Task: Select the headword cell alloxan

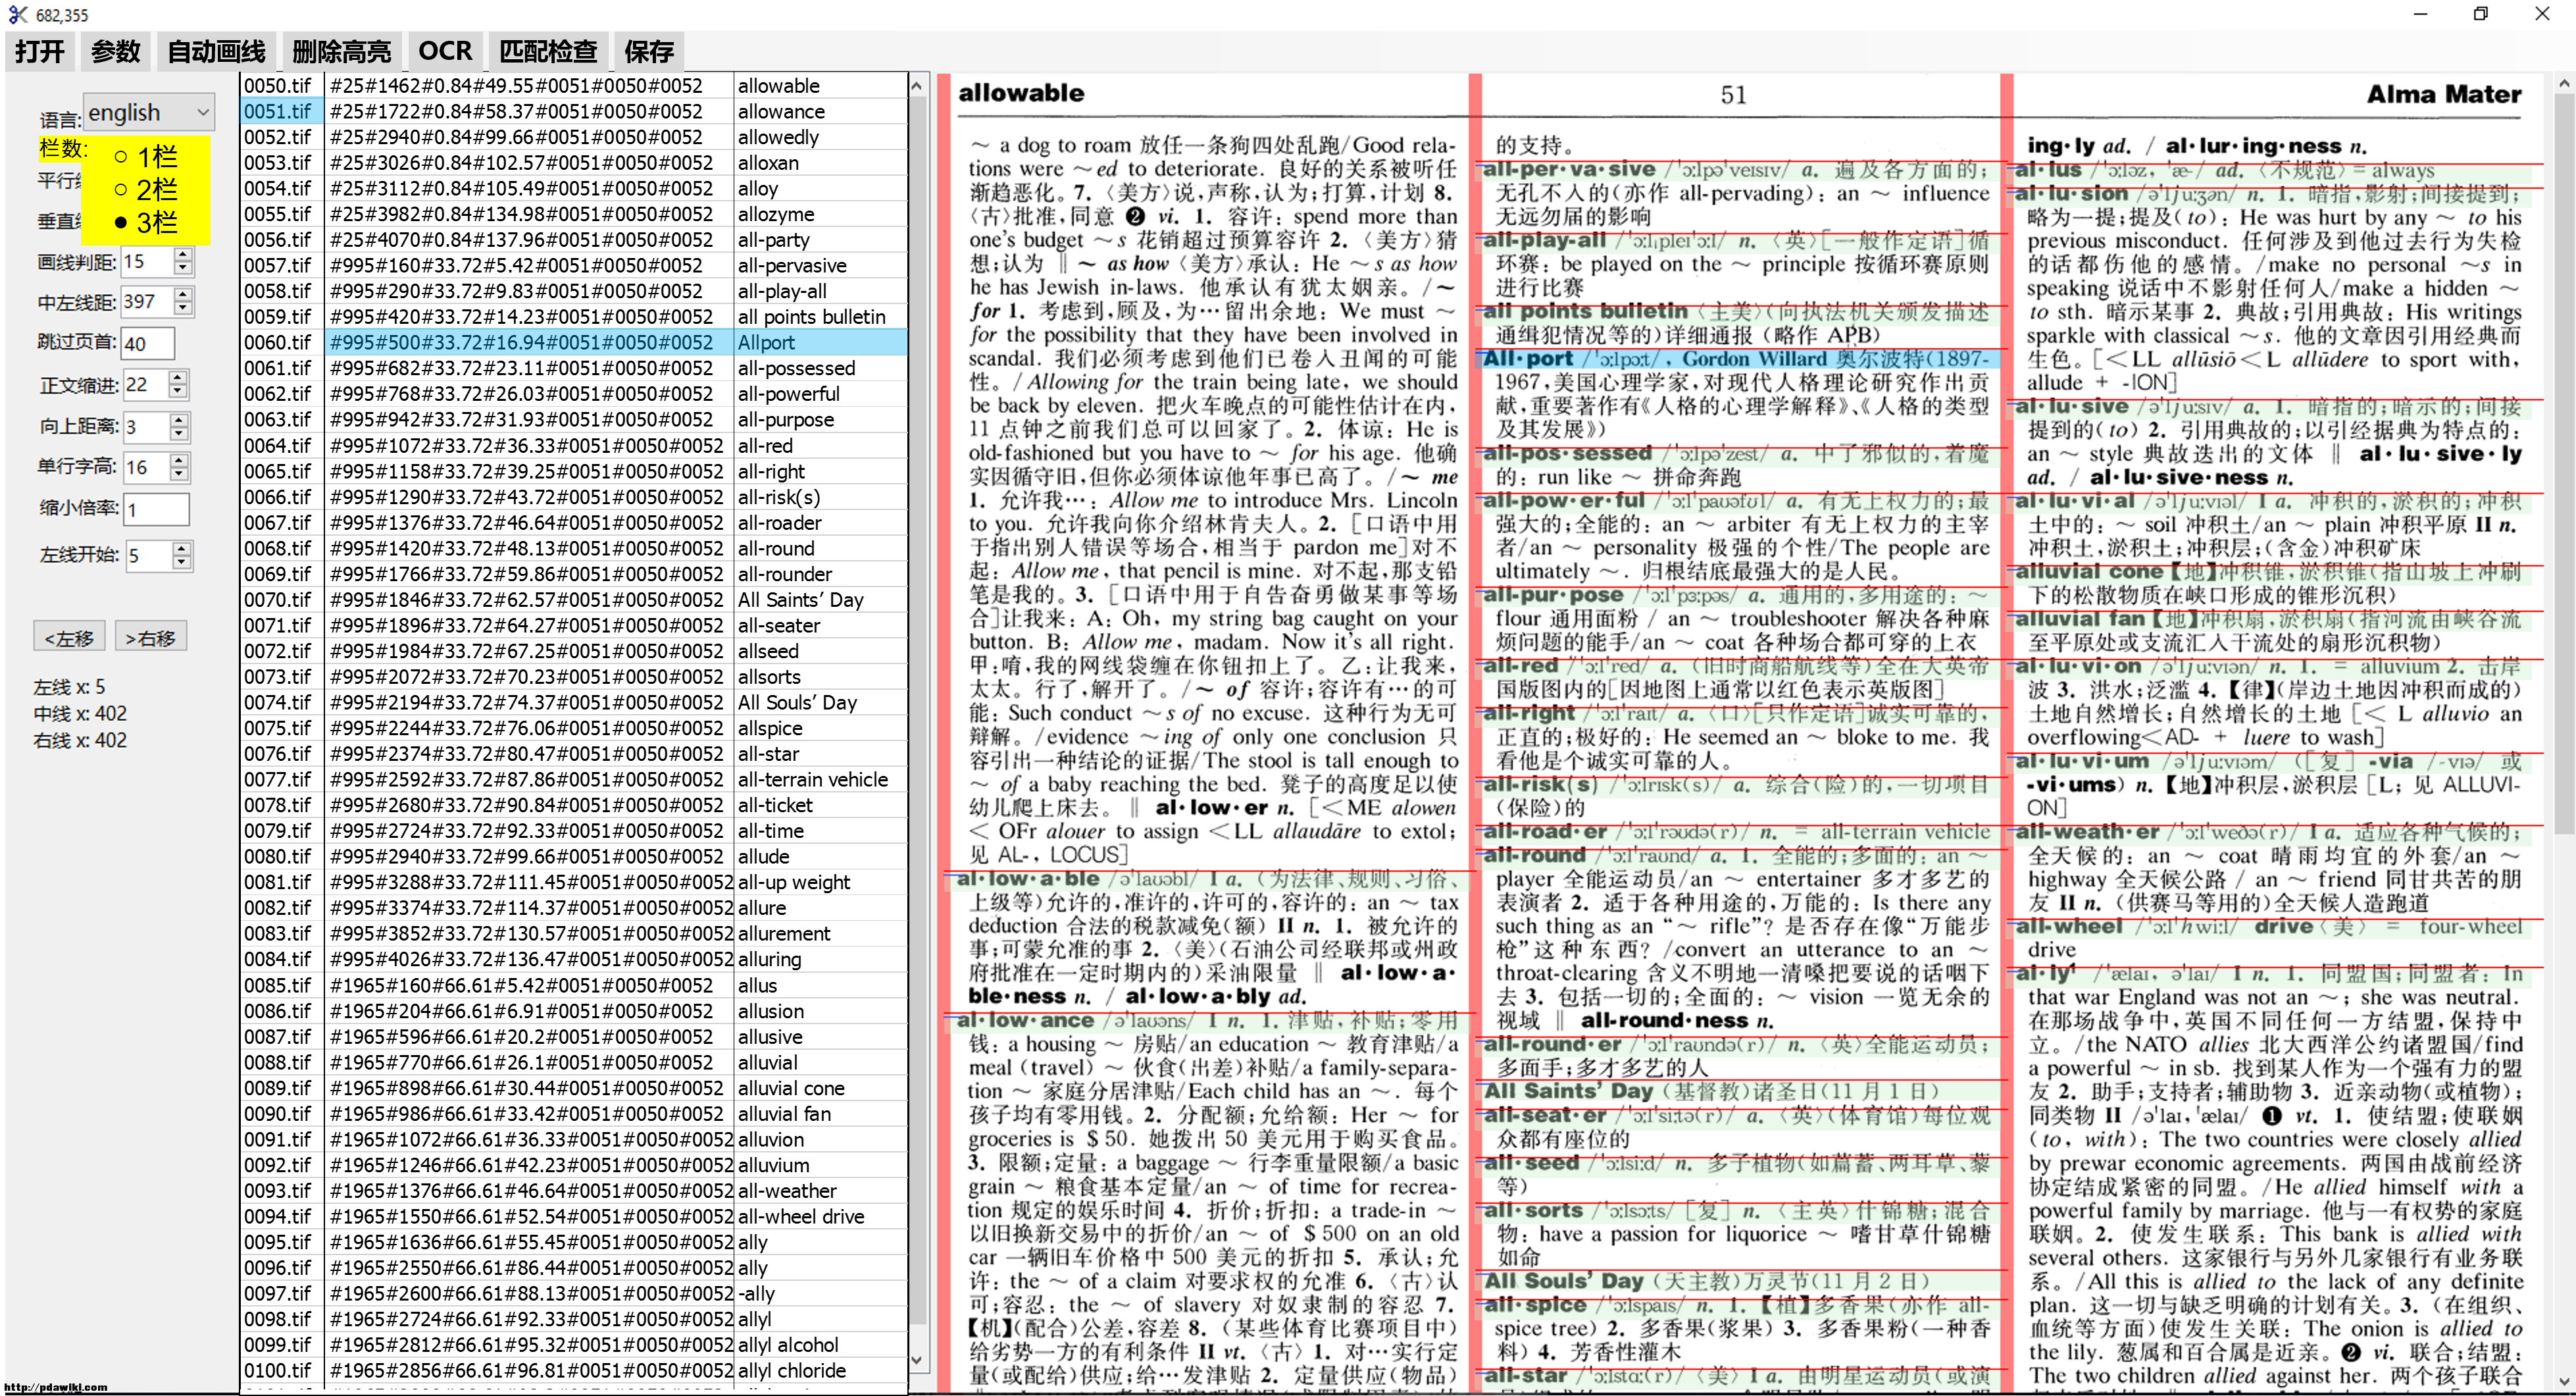Action: tap(820, 163)
